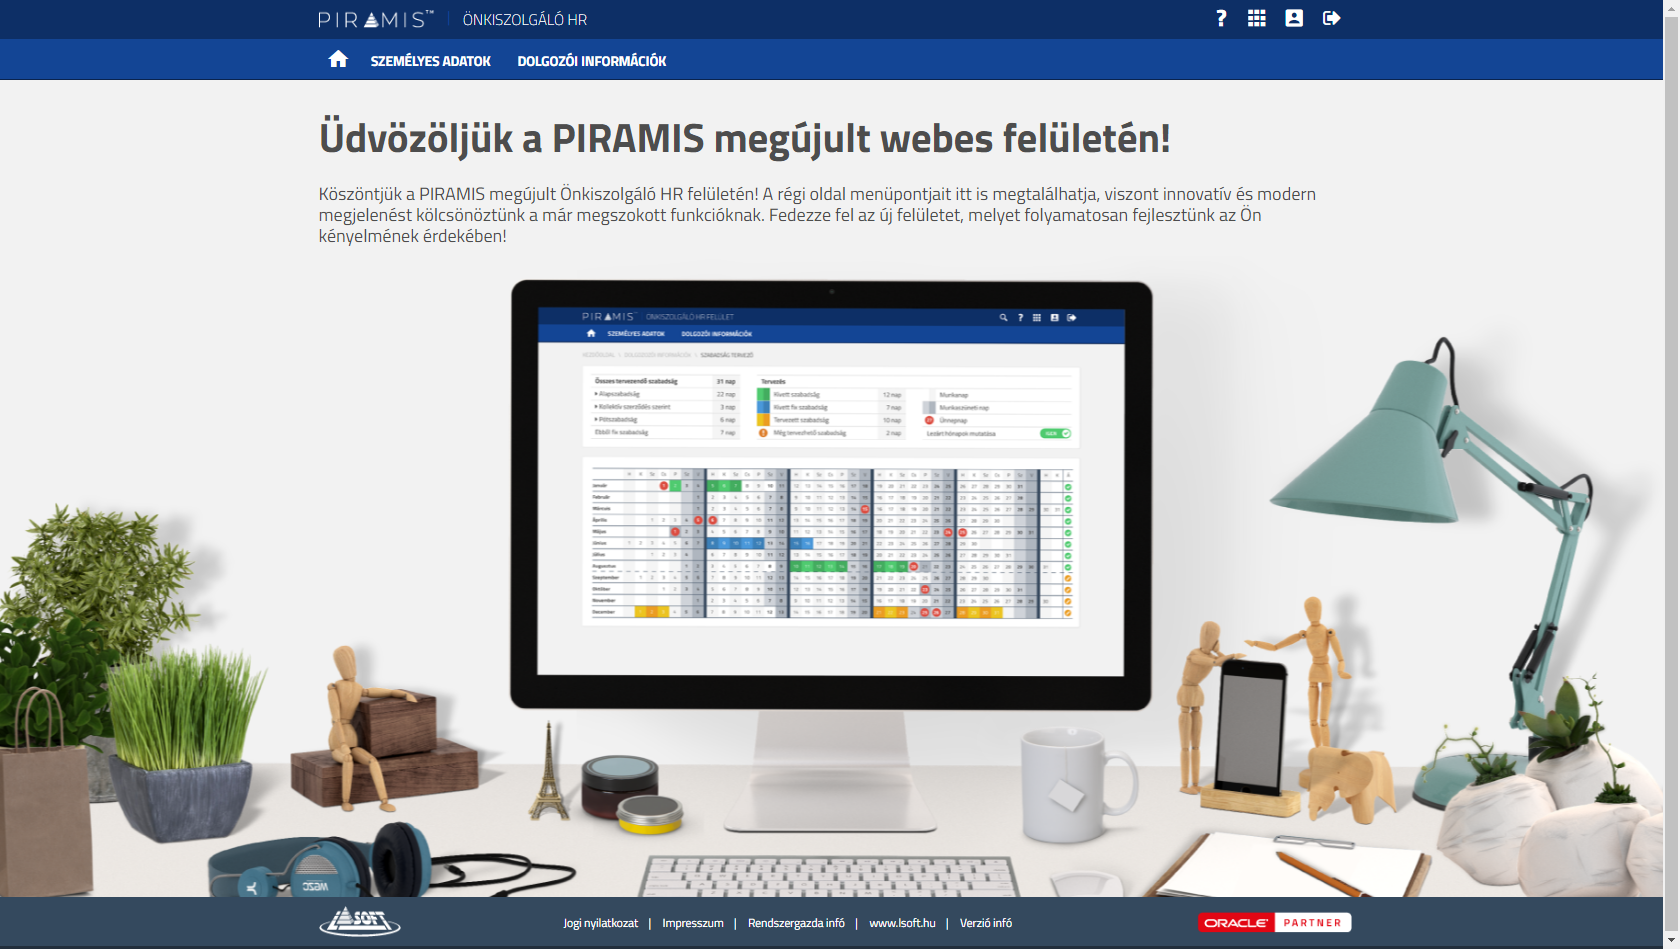Click the PIRAMIS logo in header

[376, 19]
